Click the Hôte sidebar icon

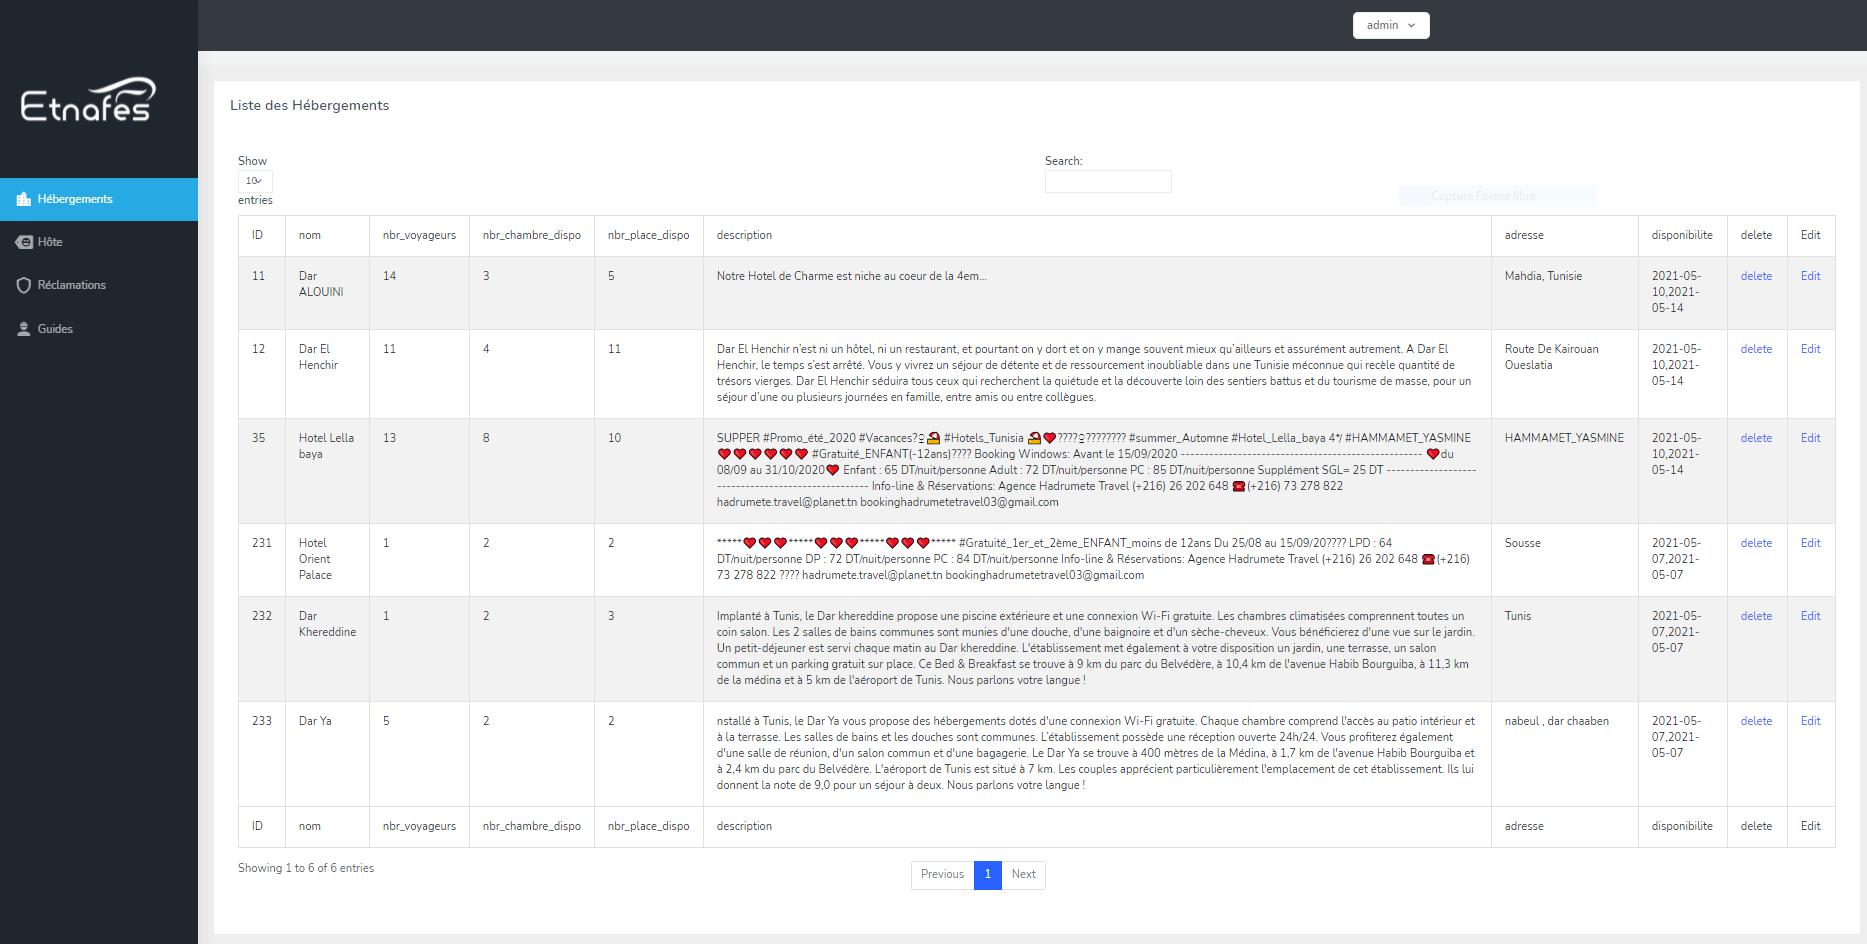coord(24,242)
